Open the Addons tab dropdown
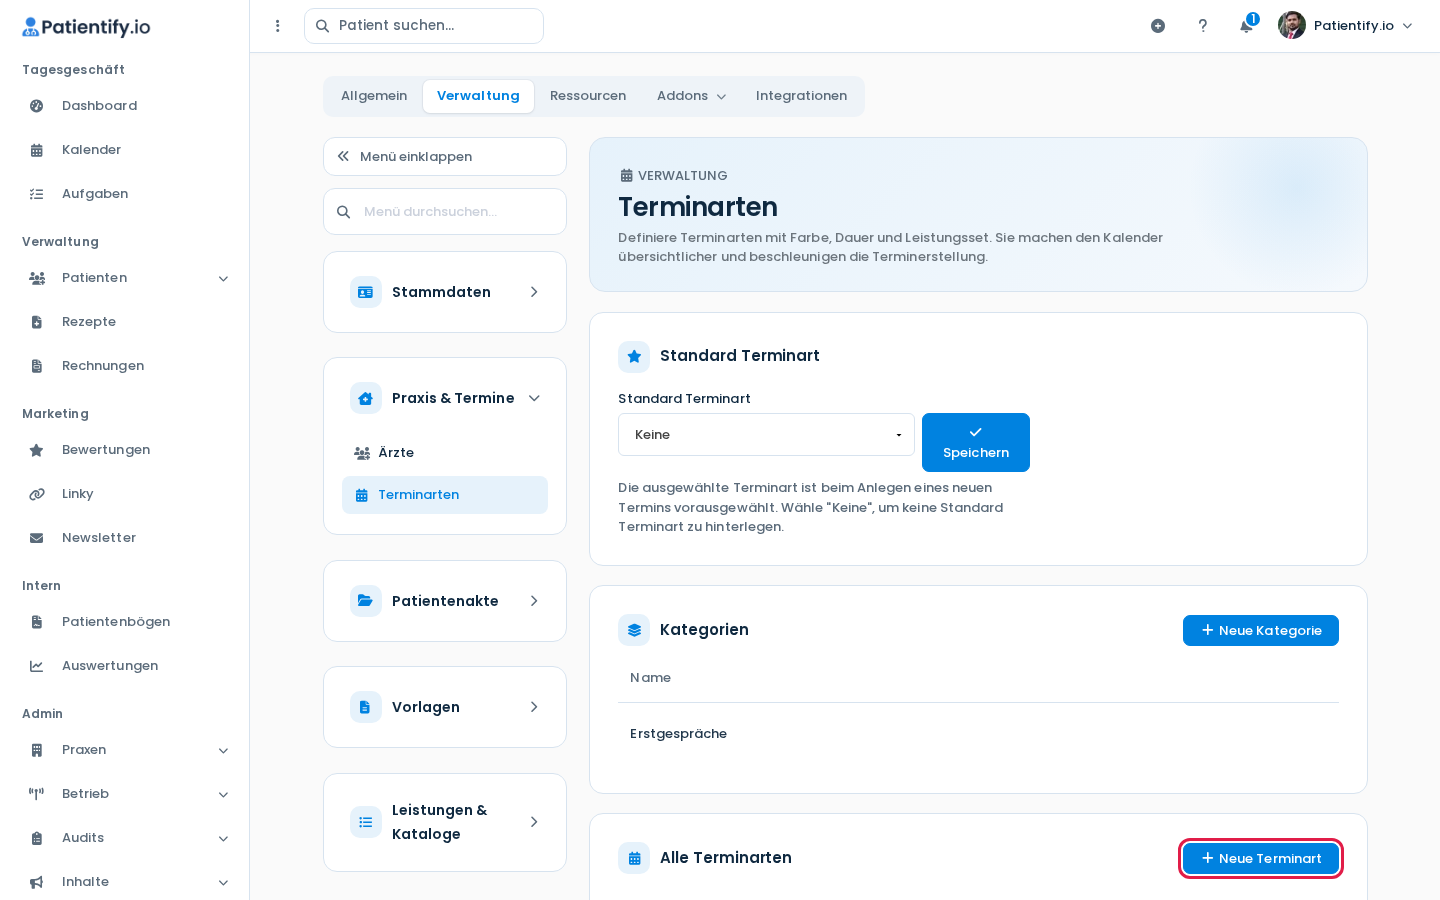1440x900 pixels. click(x=691, y=96)
